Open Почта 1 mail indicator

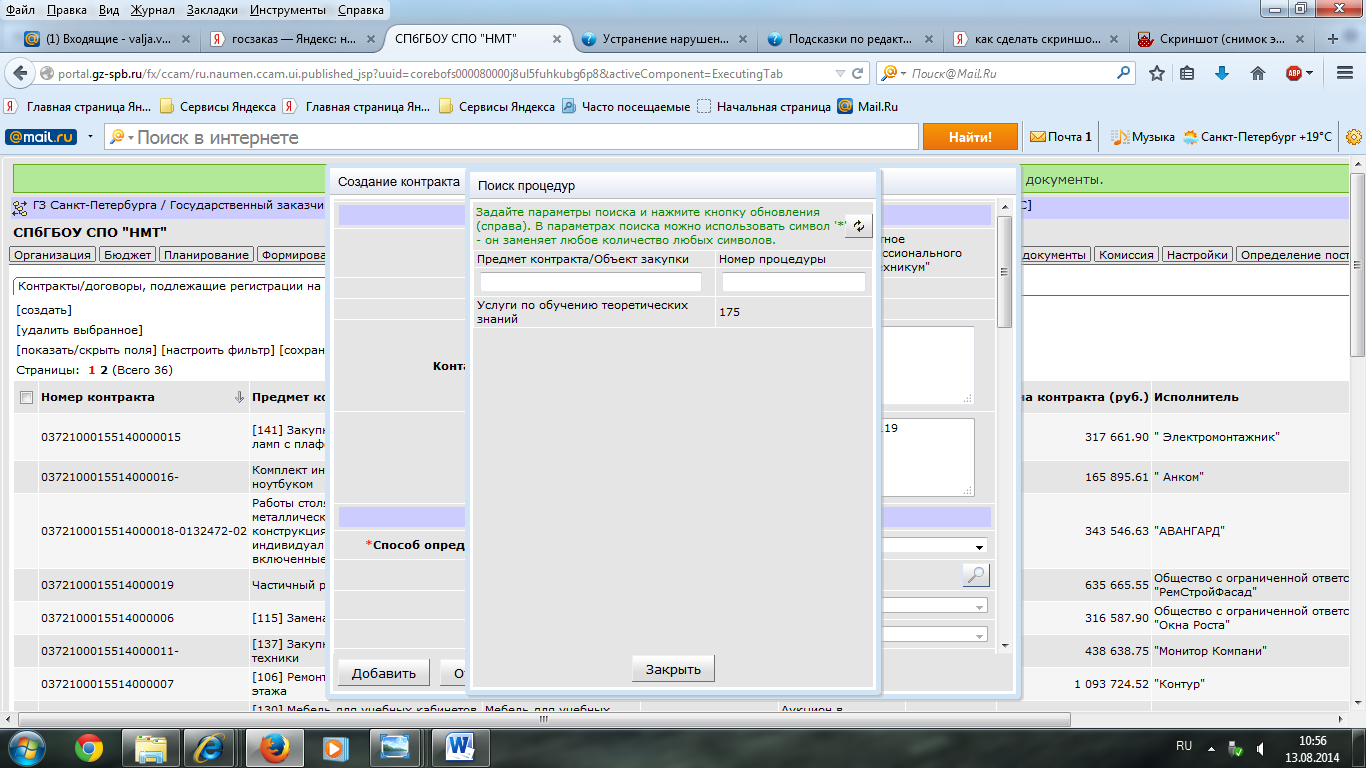1061,137
